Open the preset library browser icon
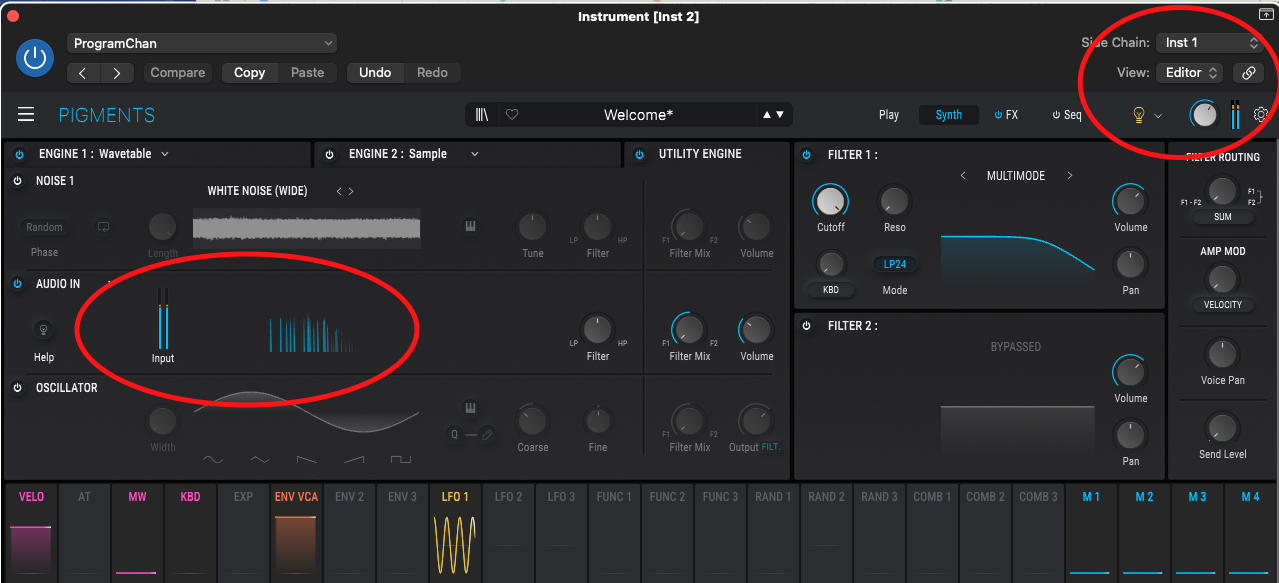 pyautogui.click(x=481, y=115)
